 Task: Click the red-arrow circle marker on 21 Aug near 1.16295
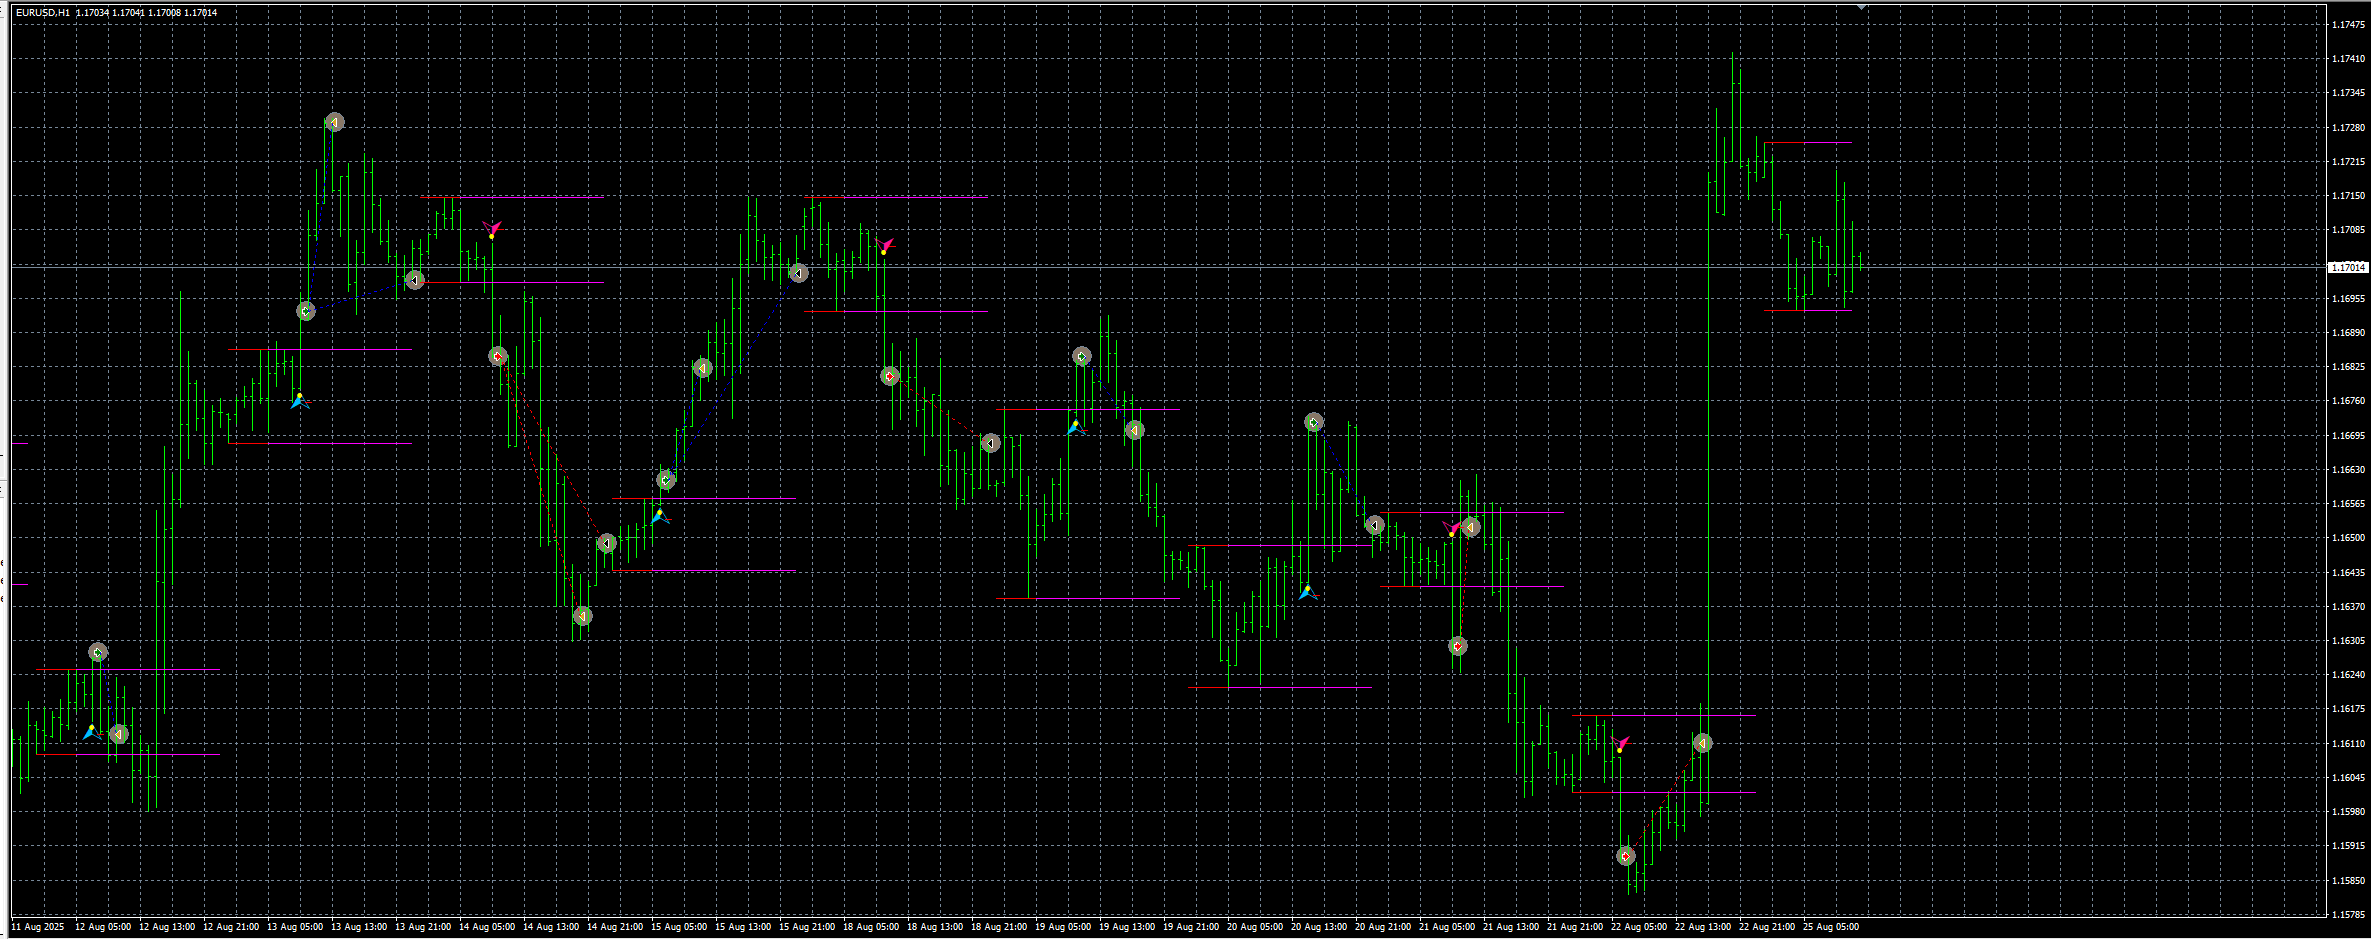(x=1458, y=646)
